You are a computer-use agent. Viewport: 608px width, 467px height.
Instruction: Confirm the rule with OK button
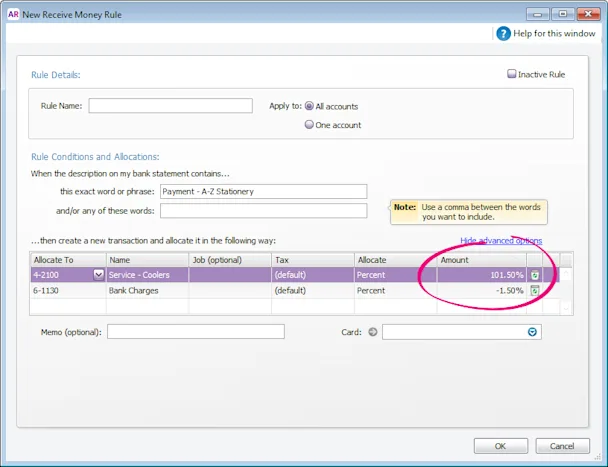[501, 446]
